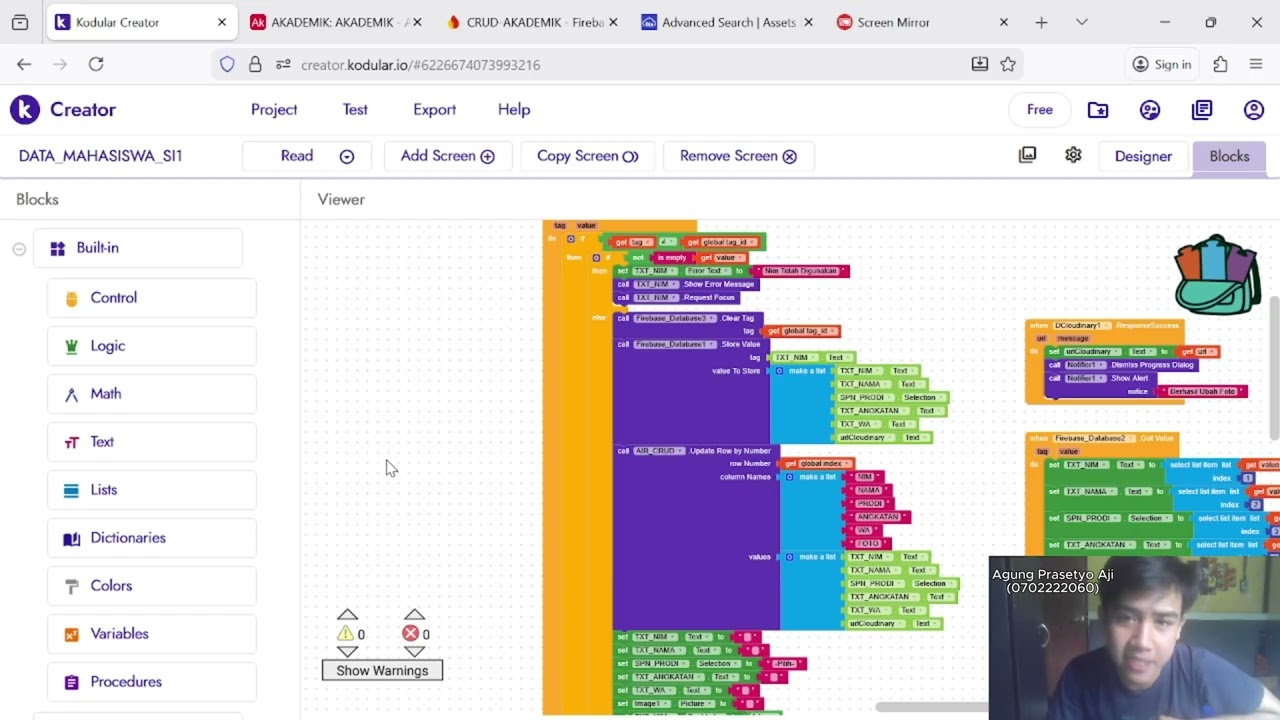Jump to next error arrow
The width and height of the screenshot is (1280, 720).
pyautogui.click(x=414, y=652)
